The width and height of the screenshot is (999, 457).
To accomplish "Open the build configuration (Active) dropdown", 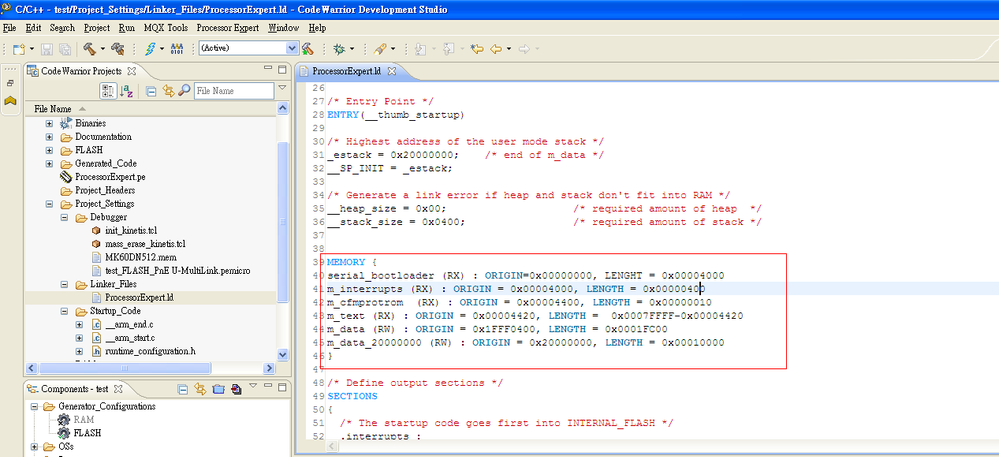I will (292, 48).
